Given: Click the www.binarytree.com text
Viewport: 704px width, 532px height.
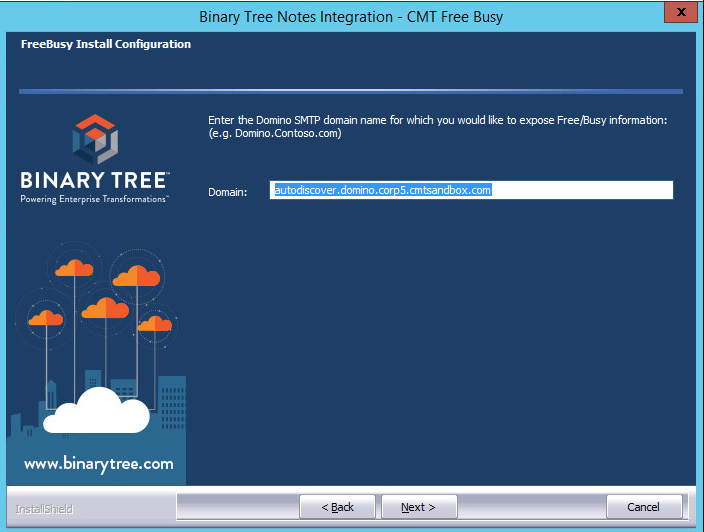Looking at the screenshot, I should pyautogui.click(x=99, y=463).
